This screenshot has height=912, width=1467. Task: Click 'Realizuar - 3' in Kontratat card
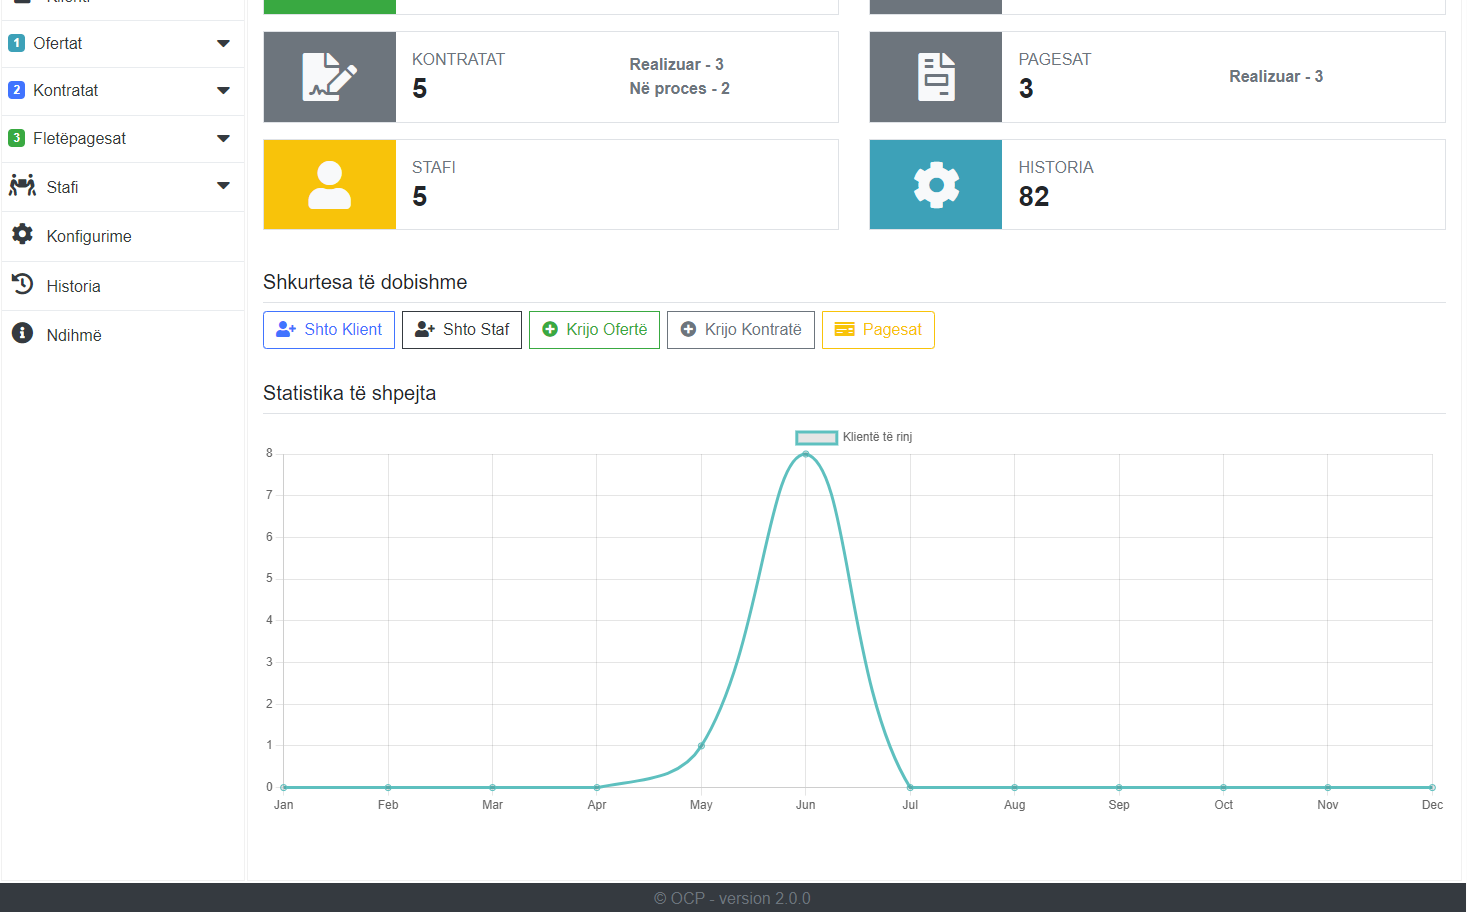tap(676, 64)
